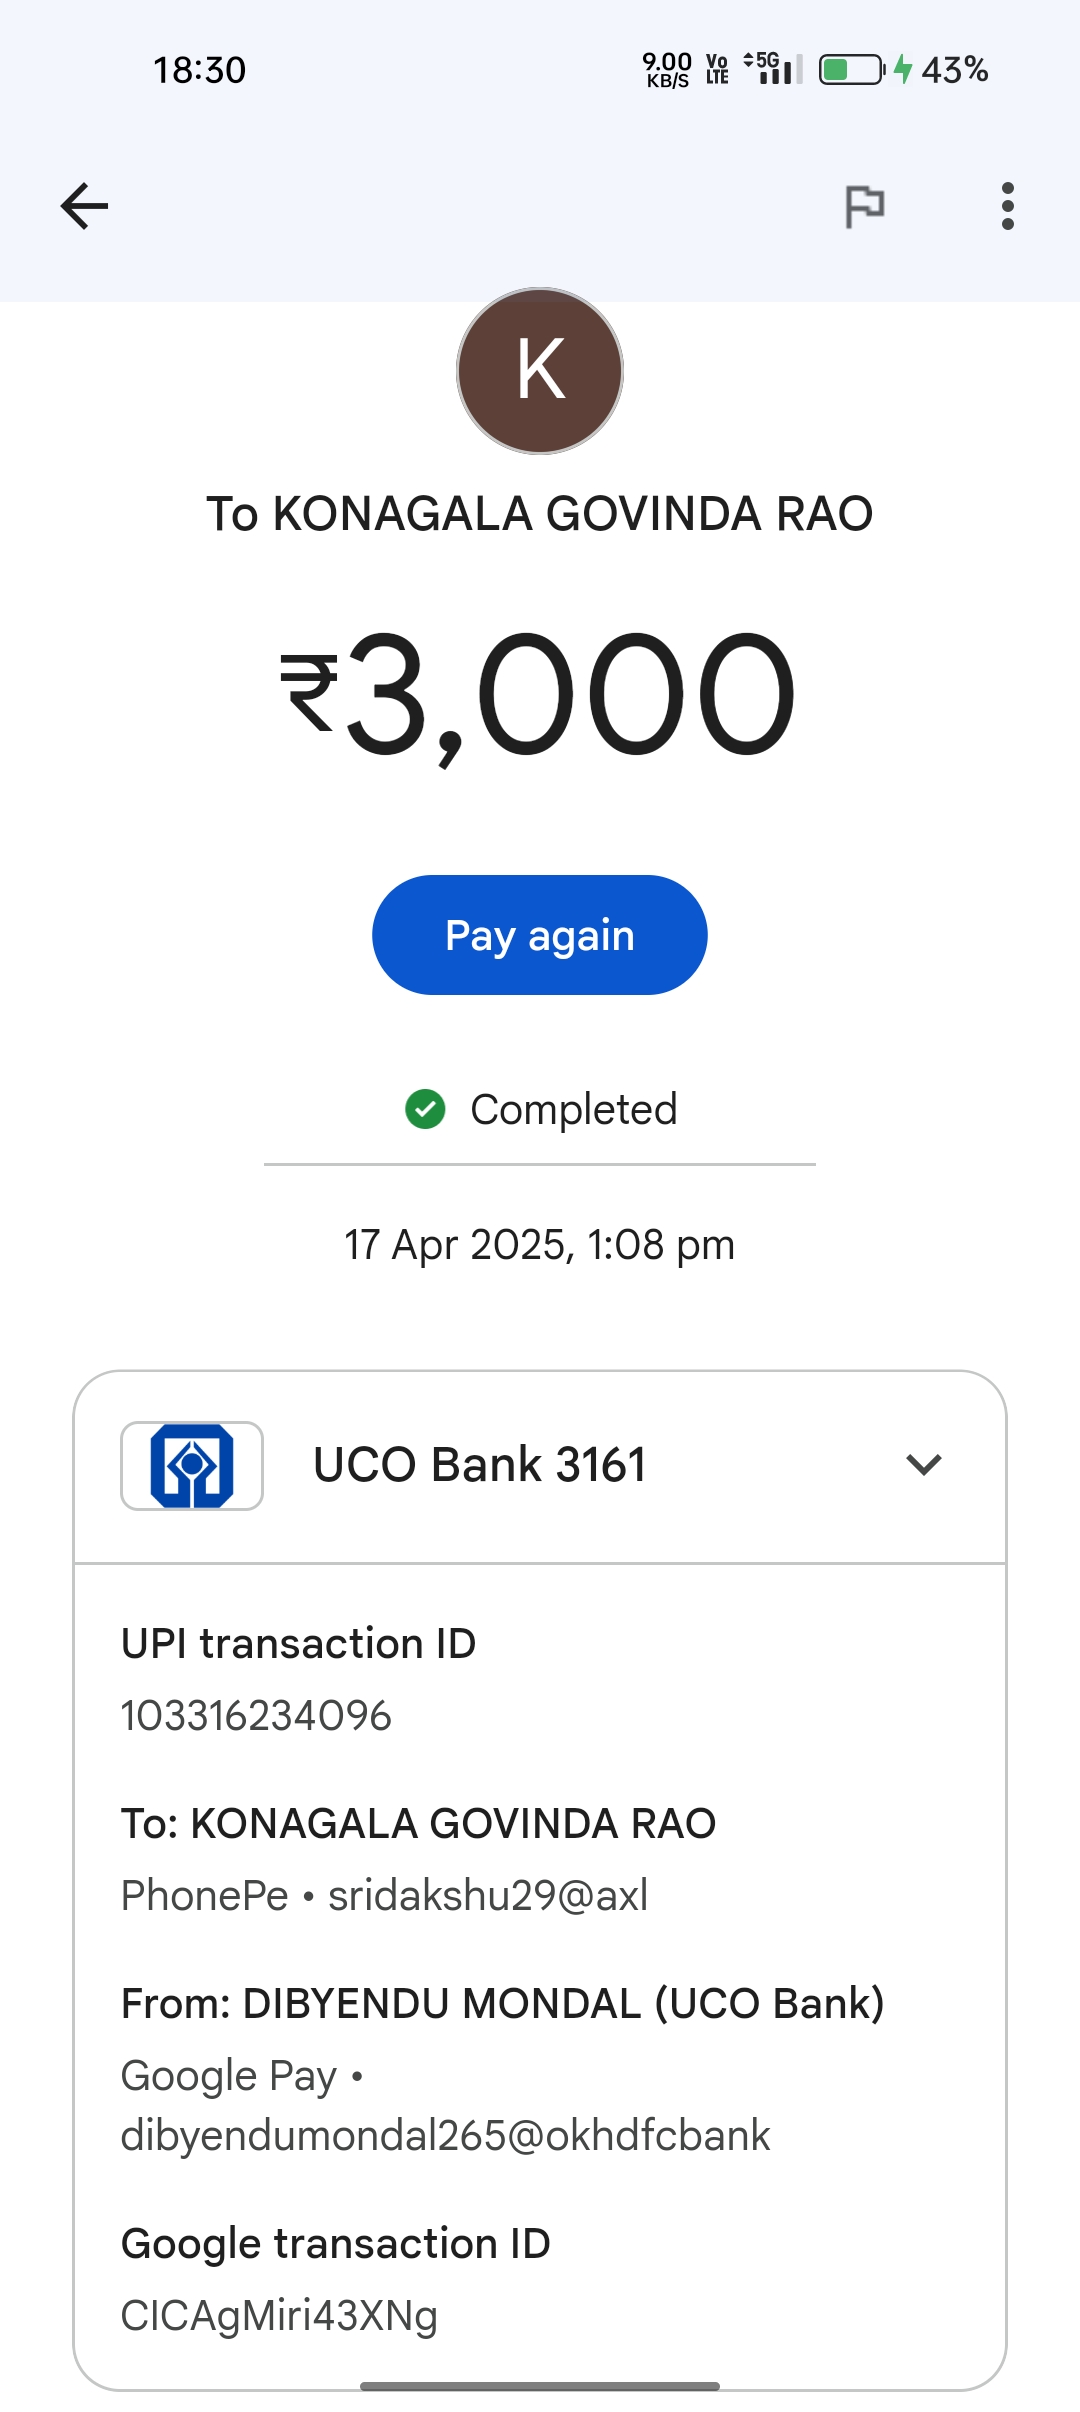Viewport: 1080px width, 2412px height.
Task: Expand UCO Bank 3161 chevron
Action: pos(923,1465)
